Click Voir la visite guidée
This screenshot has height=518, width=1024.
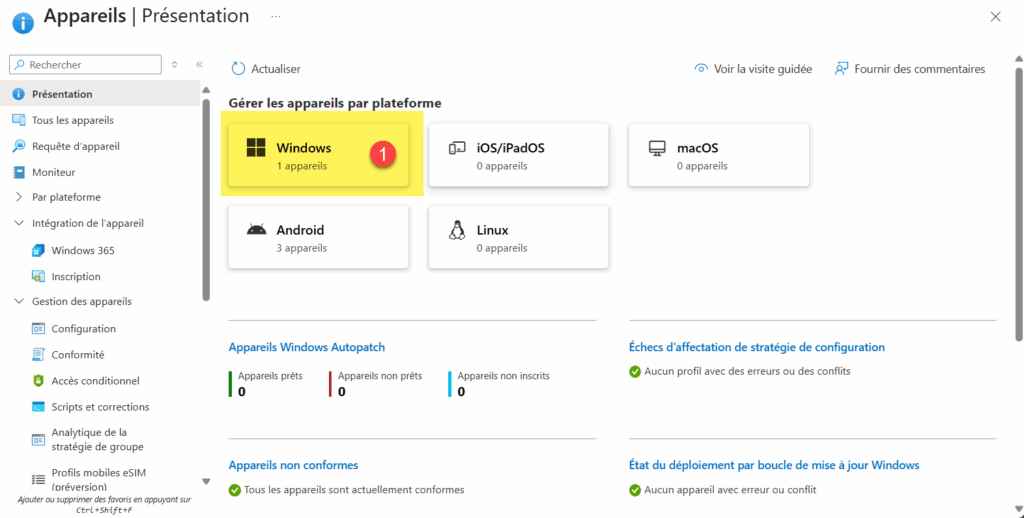point(752,69)
